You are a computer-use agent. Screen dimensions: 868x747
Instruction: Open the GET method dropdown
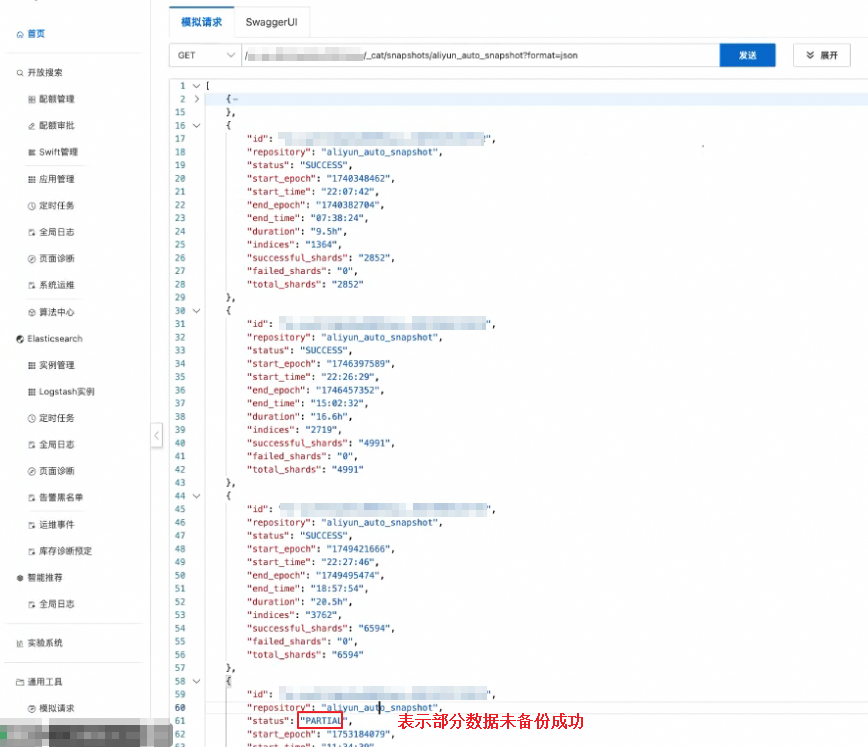pos(205,55)
